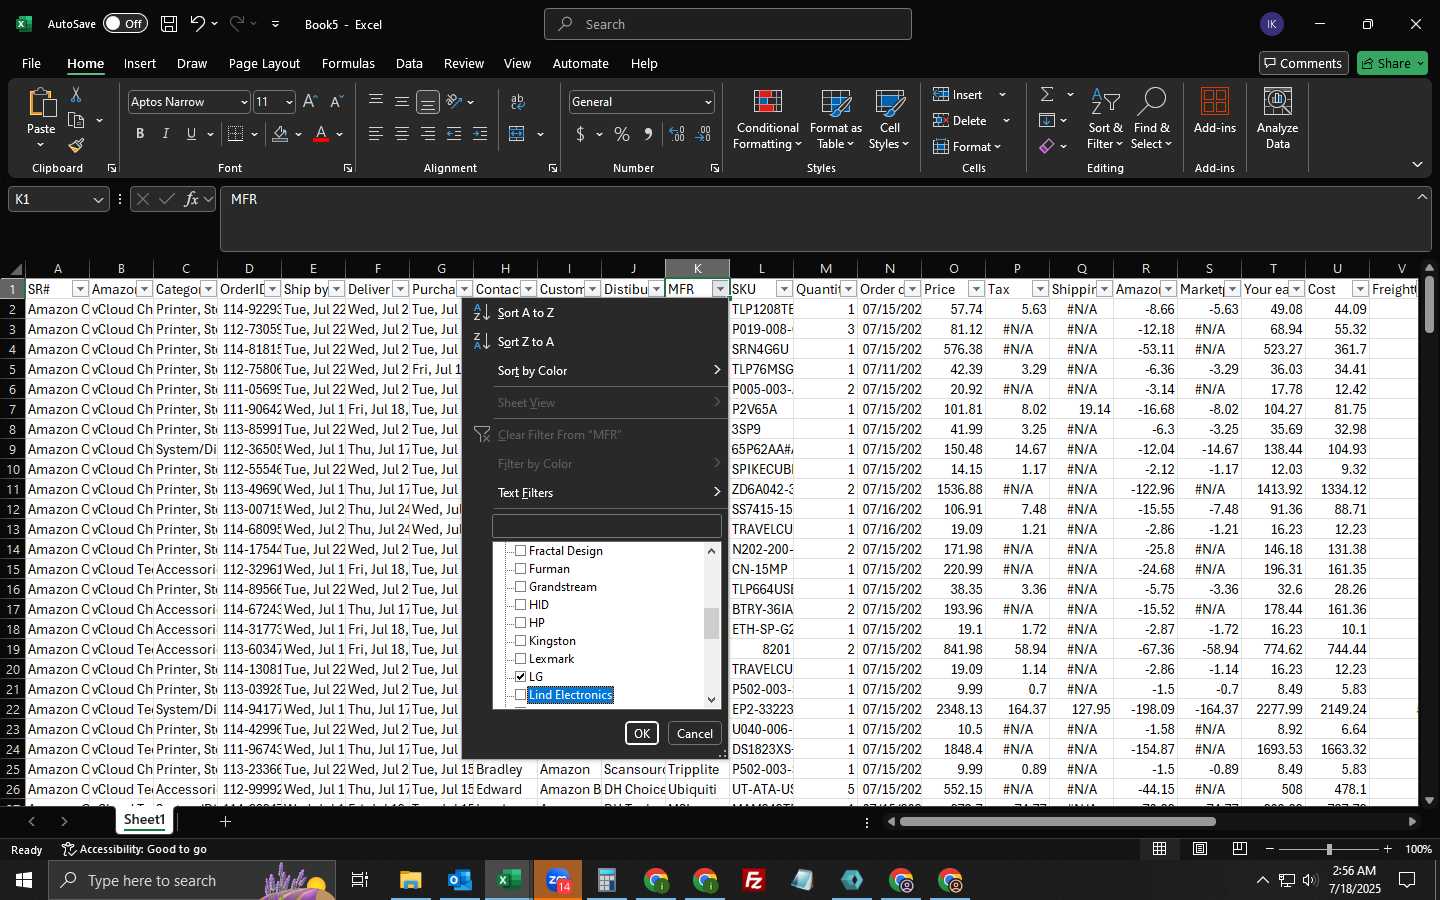Screen dimensions: 1440x900
Task: Increase font size icon
Action: [x=310, y=102]
